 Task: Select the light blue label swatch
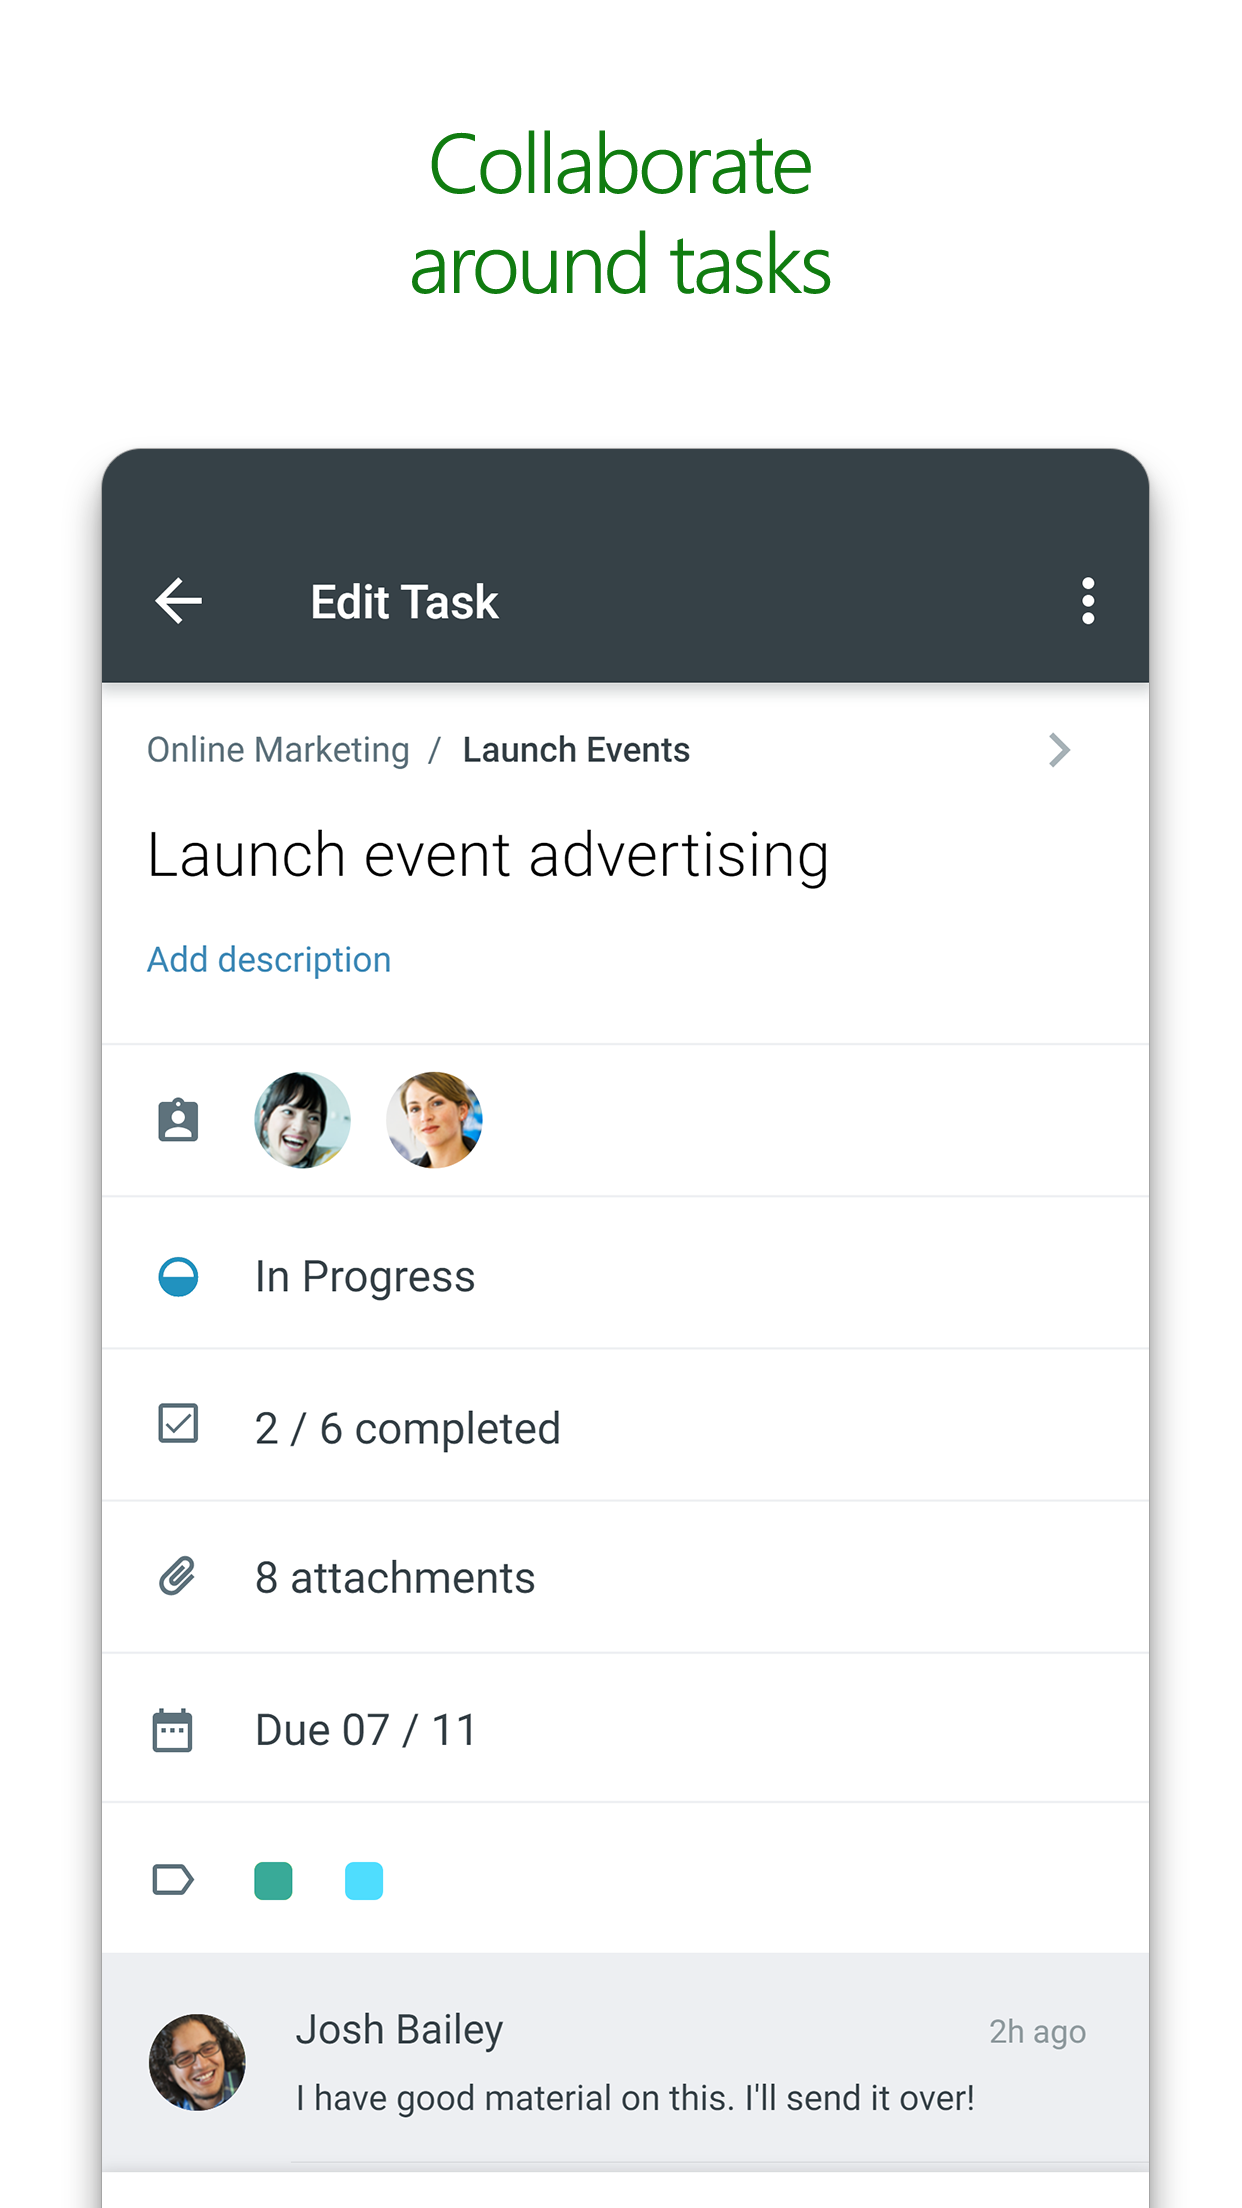pos(364,1881)
